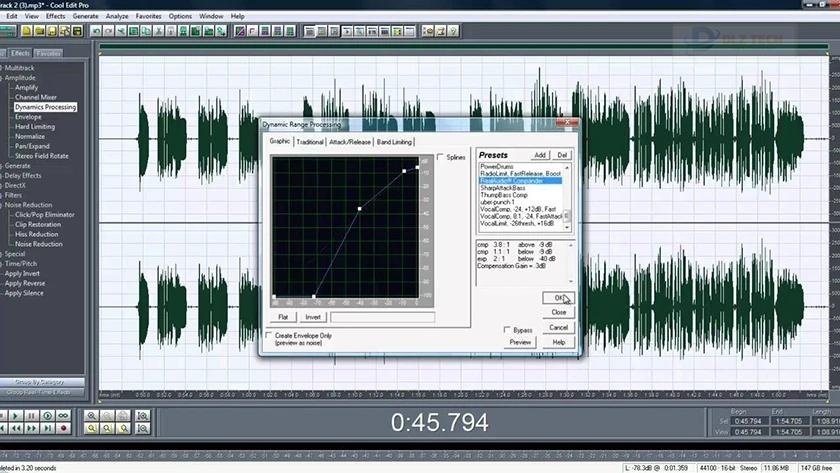Screen dimensions: 840x473
Task: Switch to the Attack/Release tab
Action: tap(350, 142)
